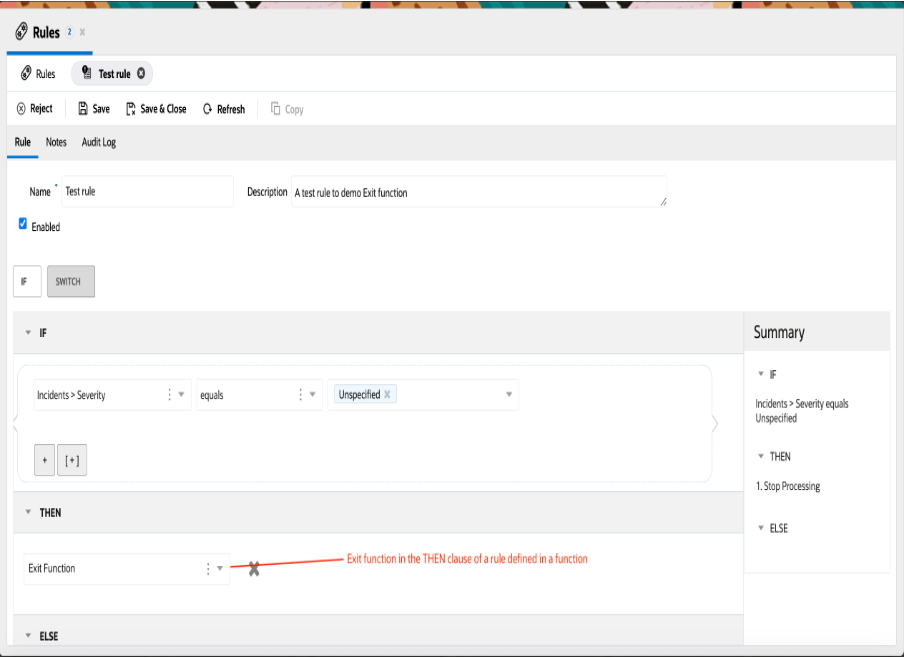Image resolution: width=904 pixels, height=658 pixels.
Task: Close the Rules module tab
Action: pos(82,32)
